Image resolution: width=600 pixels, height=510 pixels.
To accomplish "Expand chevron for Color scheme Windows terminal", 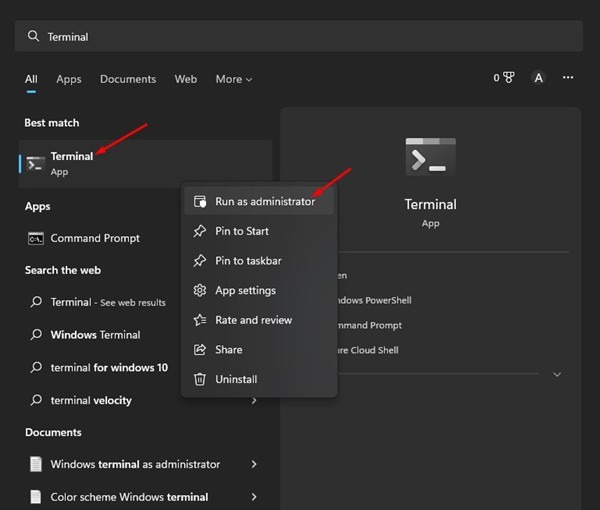I will click(254, 497).
